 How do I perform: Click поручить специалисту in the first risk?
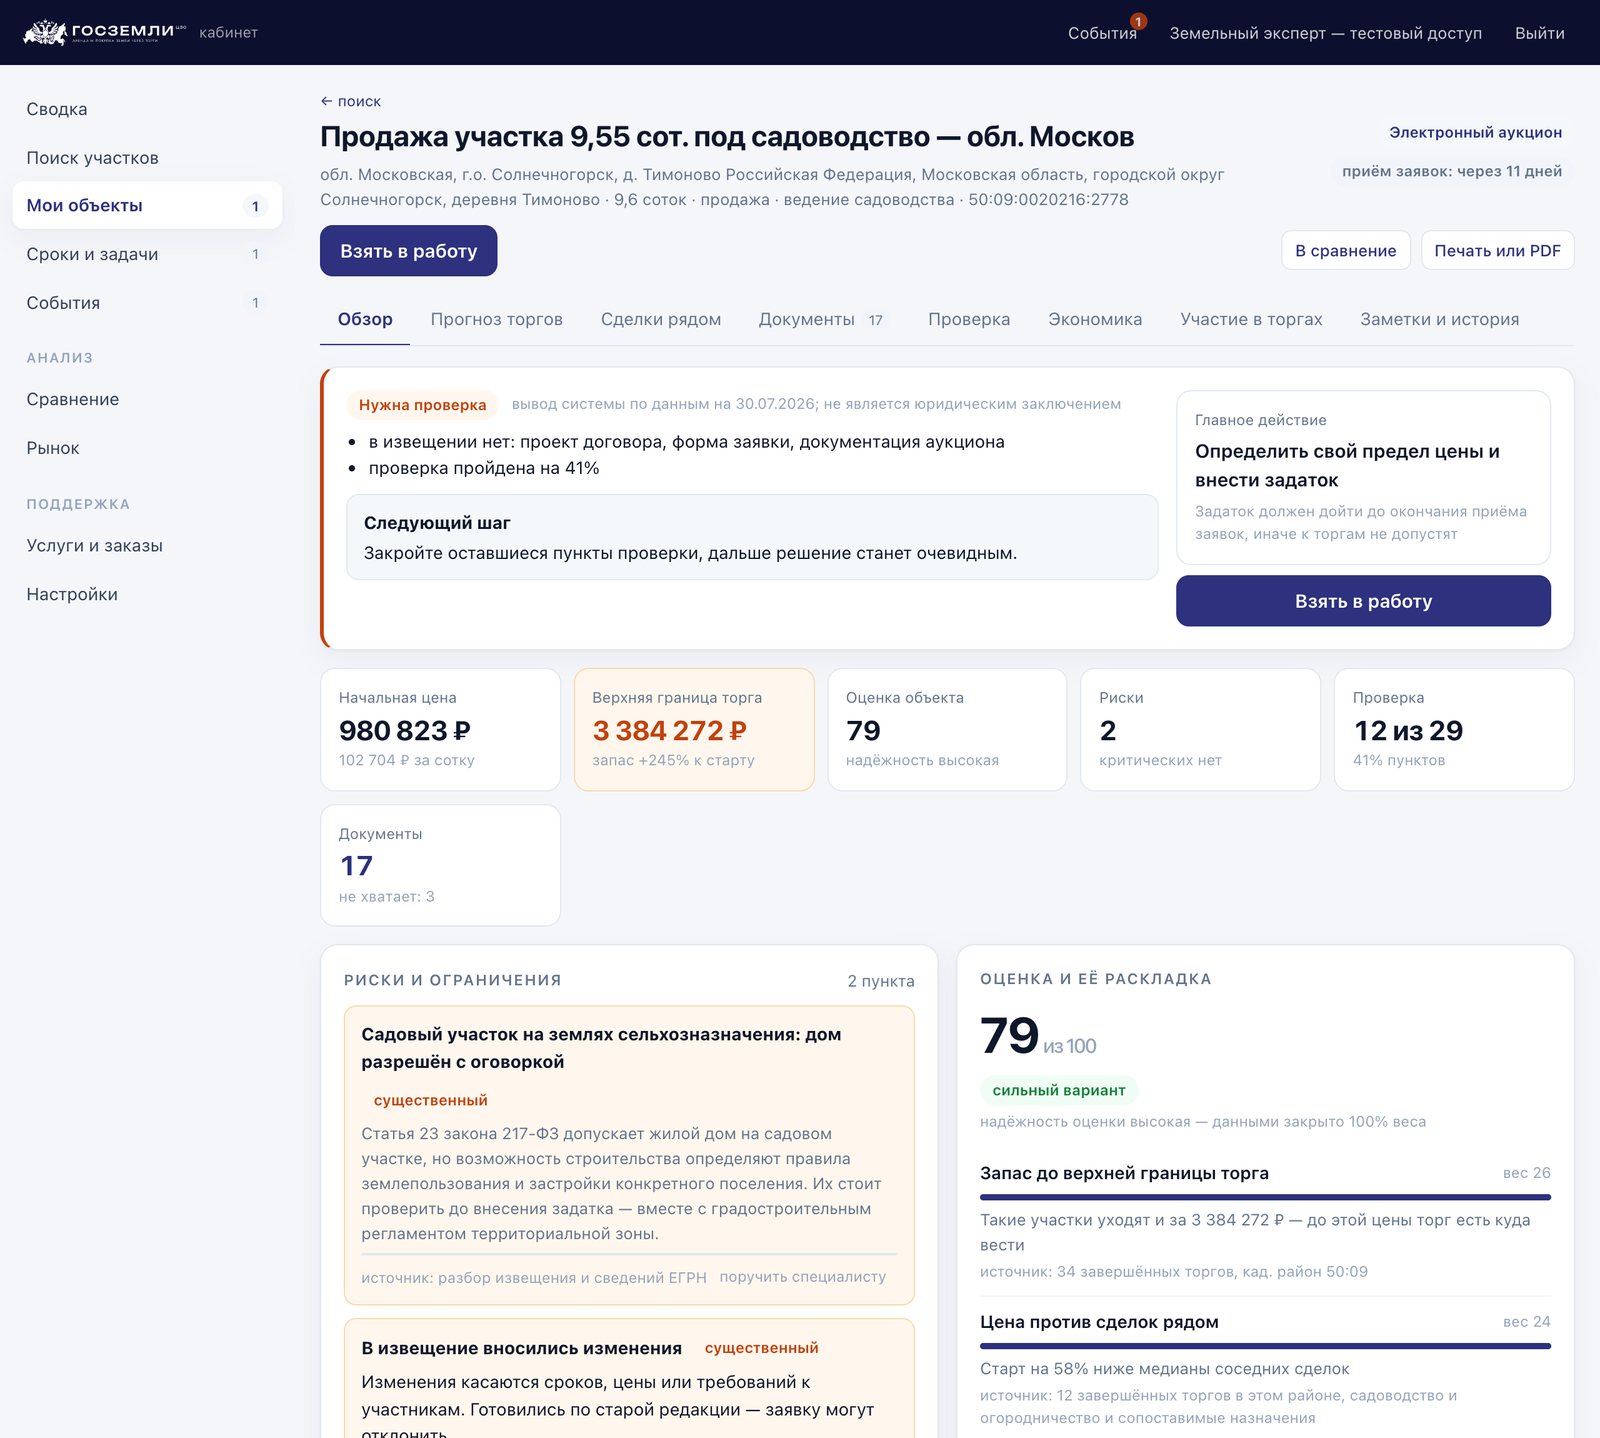click(x=802, y=1277)
